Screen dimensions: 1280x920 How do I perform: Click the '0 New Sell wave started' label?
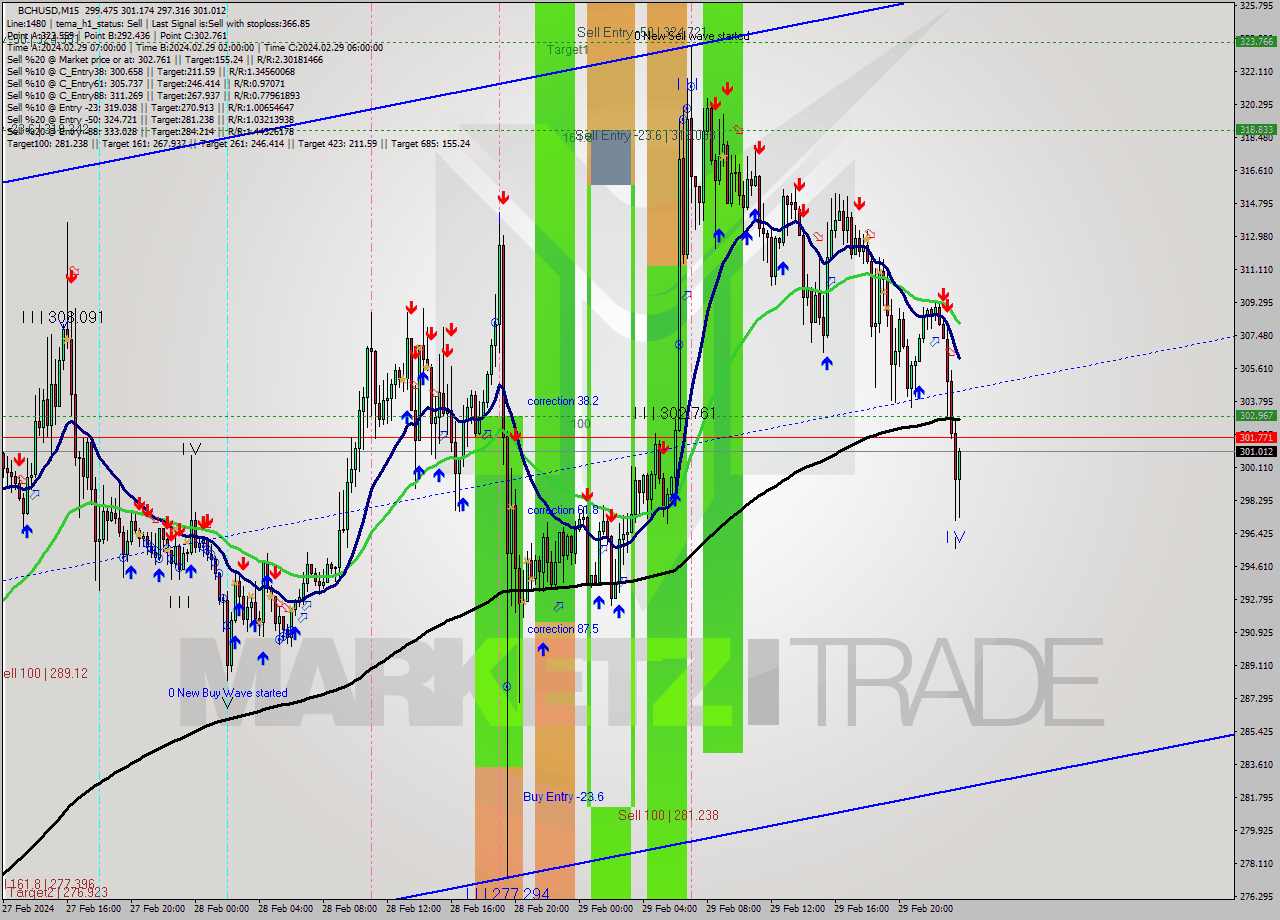692,36
